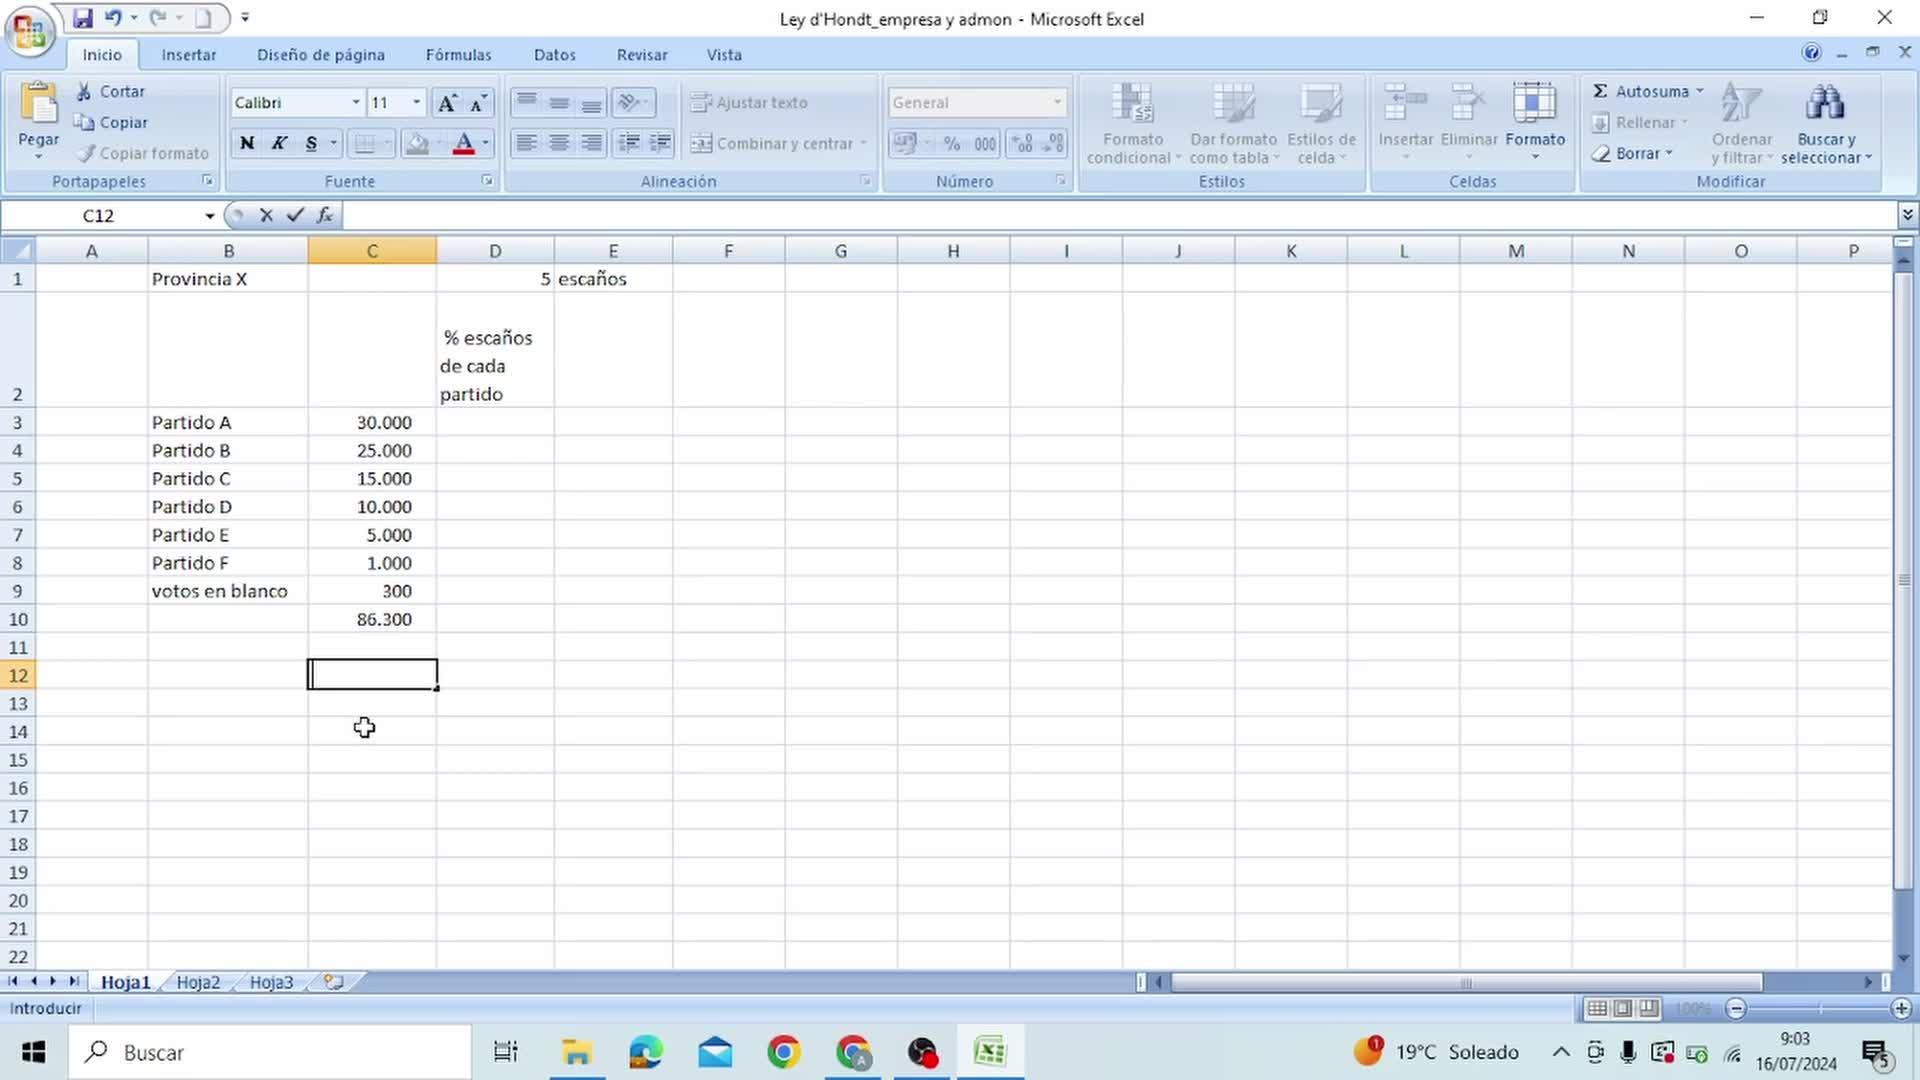Toggle Ajustar texto wrap option
Screen dimensions: 1920x1080
point(749,102)
